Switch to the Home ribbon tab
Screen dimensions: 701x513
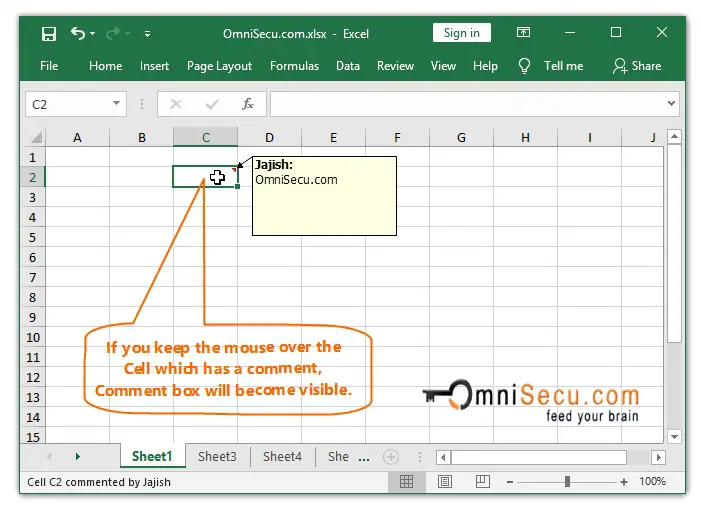click(x=106, y=66)
